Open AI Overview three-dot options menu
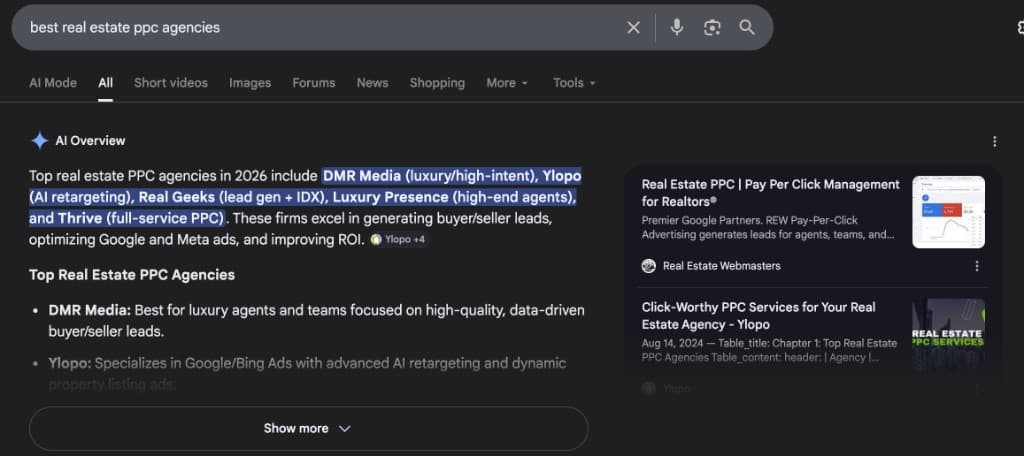 (994, 141)
